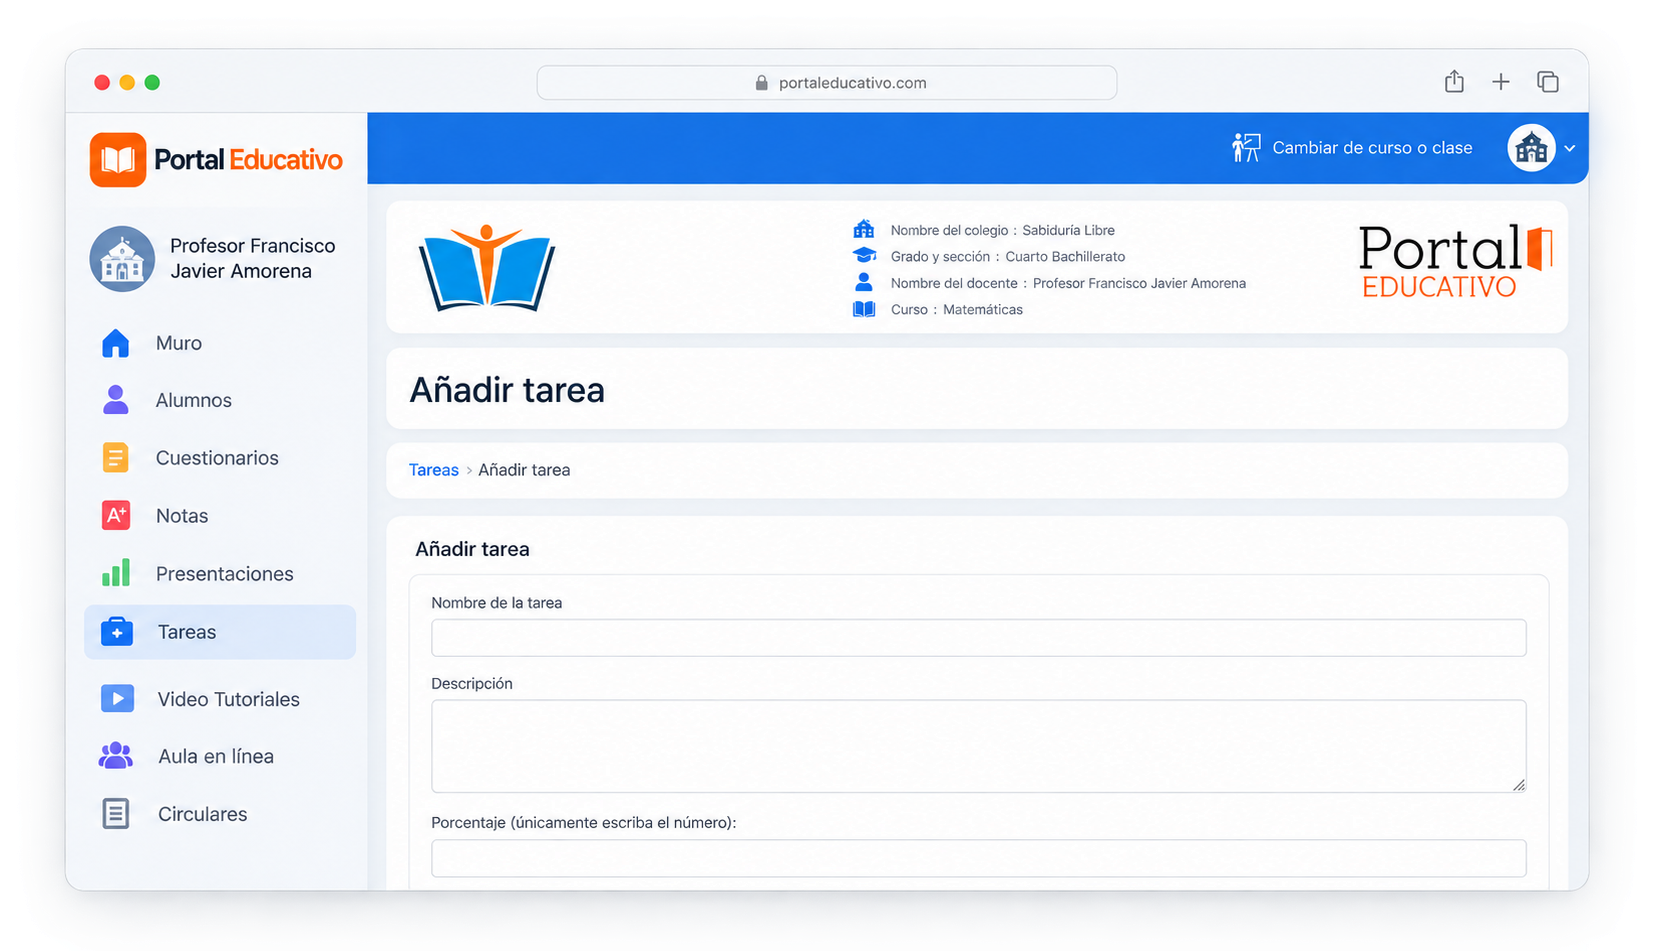Click the Cuestionarios yellow document icon
The width and height of the screenshot is (1653, 951).
(116, 458)
